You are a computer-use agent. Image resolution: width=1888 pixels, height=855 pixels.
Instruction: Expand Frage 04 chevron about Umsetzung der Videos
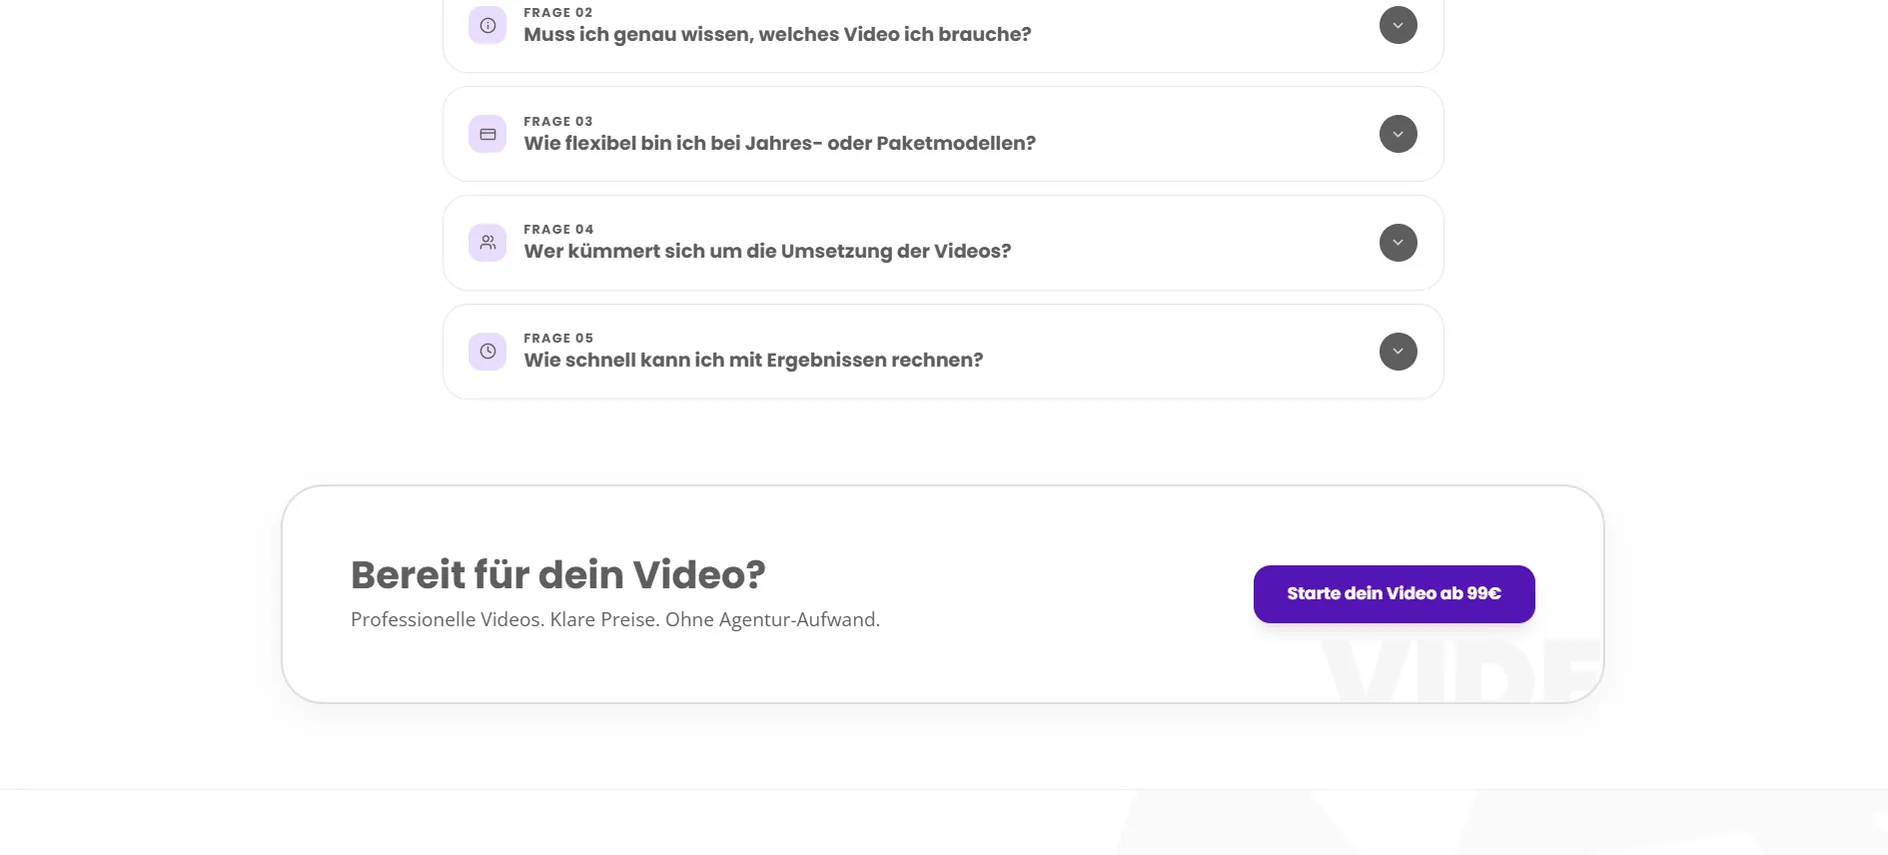(x=1398, y=242)
